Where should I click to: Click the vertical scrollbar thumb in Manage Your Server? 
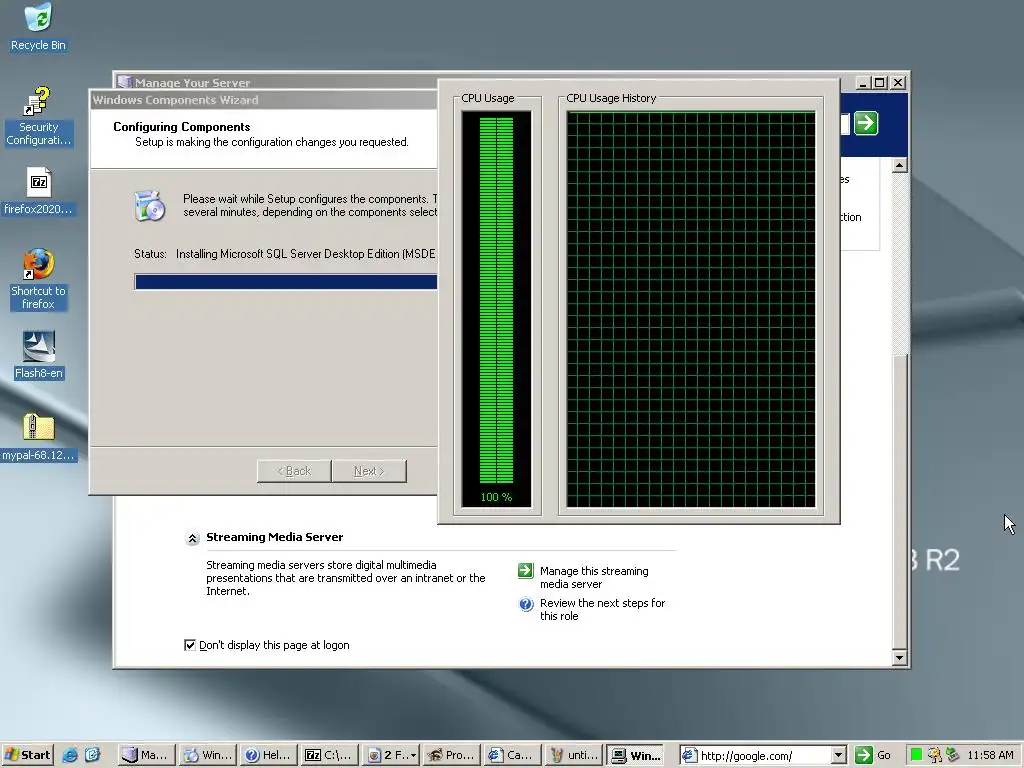click(x=900, y=502)
